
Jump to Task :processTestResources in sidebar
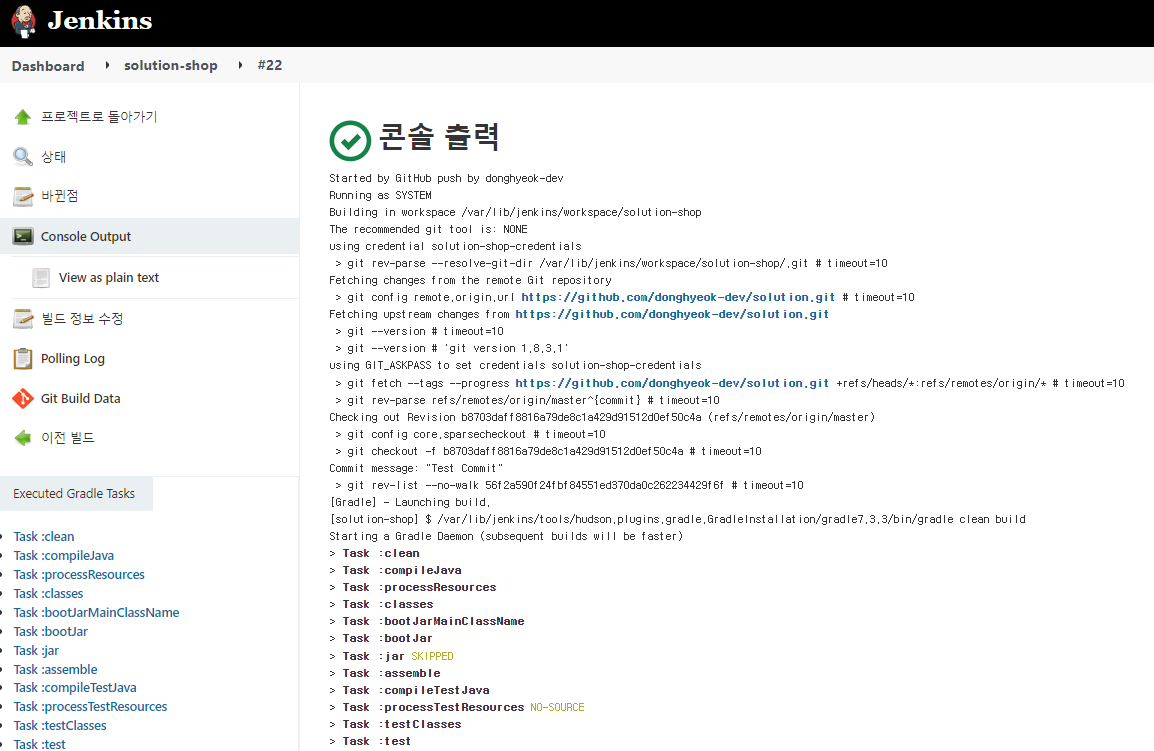91,707
